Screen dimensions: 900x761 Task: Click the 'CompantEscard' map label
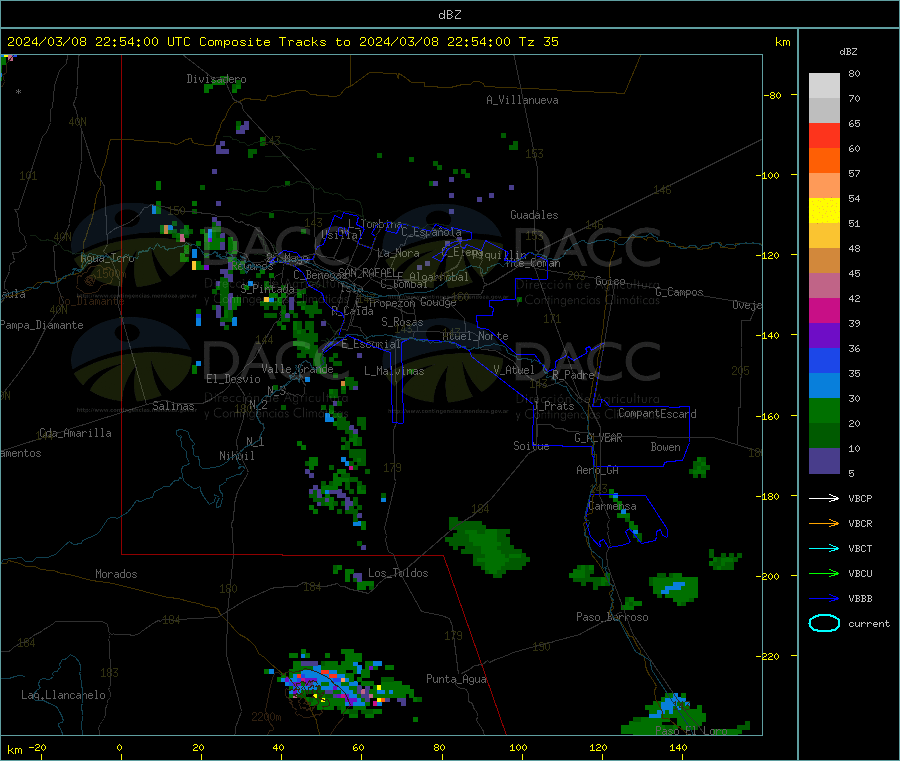click(657, 413)
